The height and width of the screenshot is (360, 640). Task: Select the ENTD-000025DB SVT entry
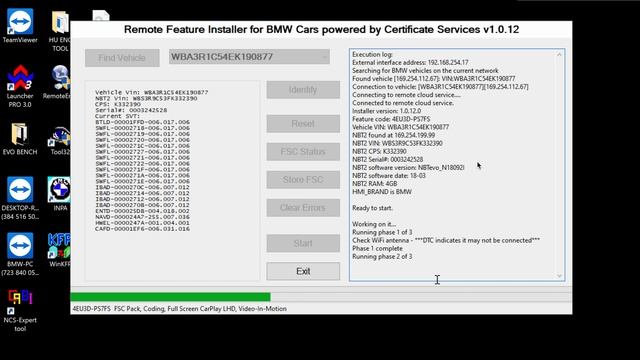pos(142,211)
